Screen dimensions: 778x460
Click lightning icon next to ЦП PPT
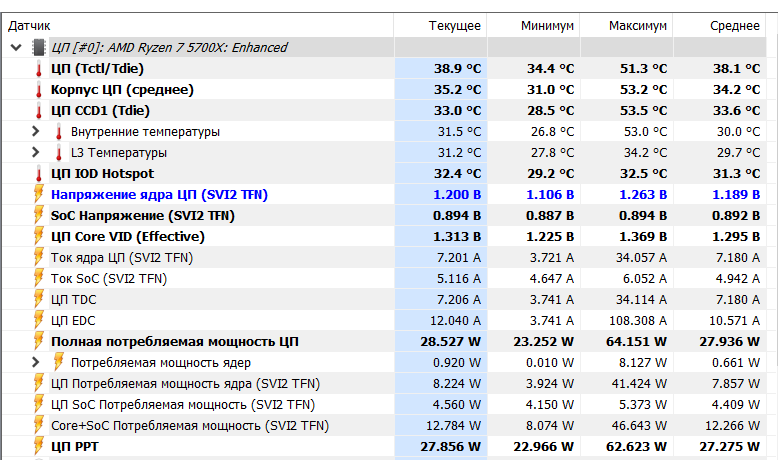tap(38, 446)
